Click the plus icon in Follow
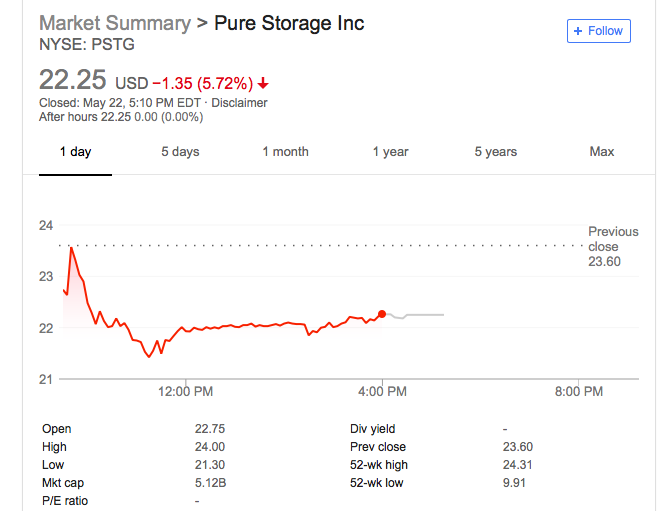Viewport: 668px width, 511px height. [x=578, y=31]
